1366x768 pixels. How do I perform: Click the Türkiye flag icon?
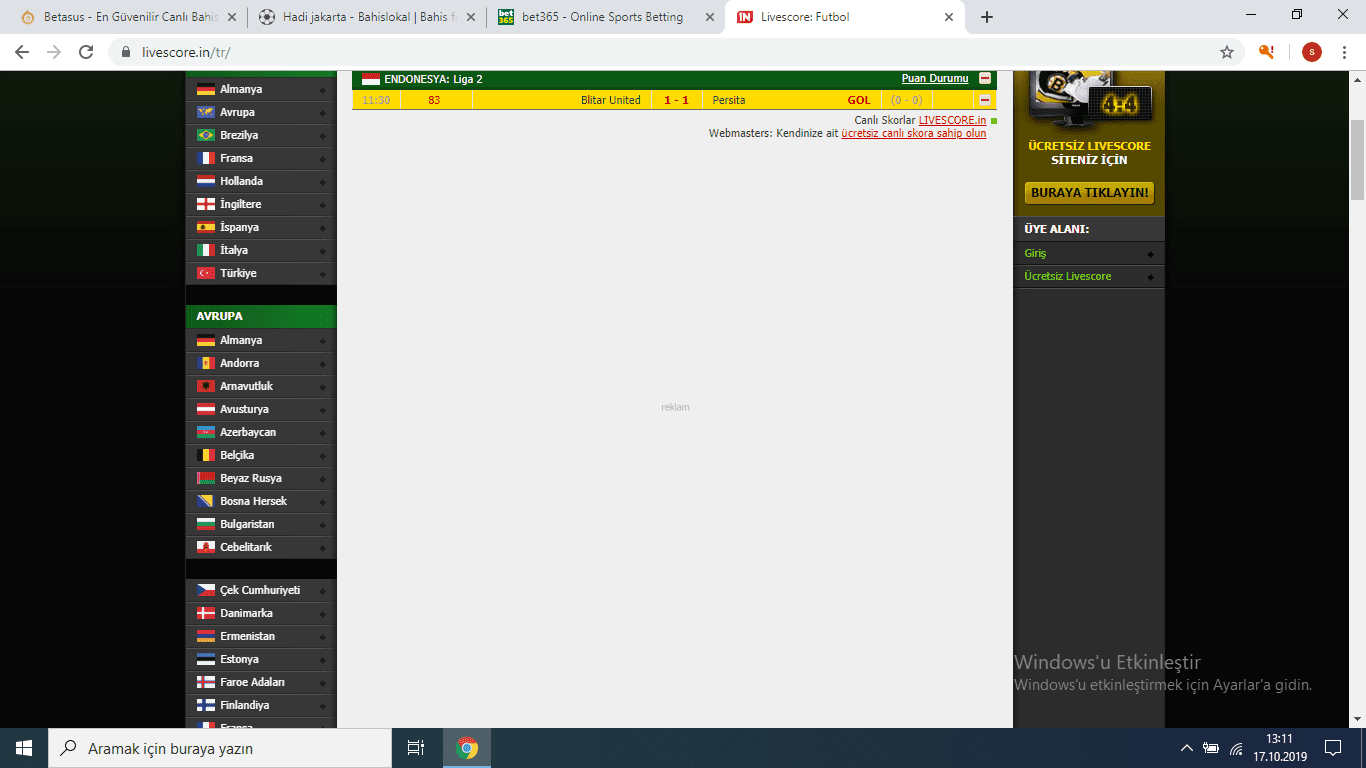coord(206,273)
